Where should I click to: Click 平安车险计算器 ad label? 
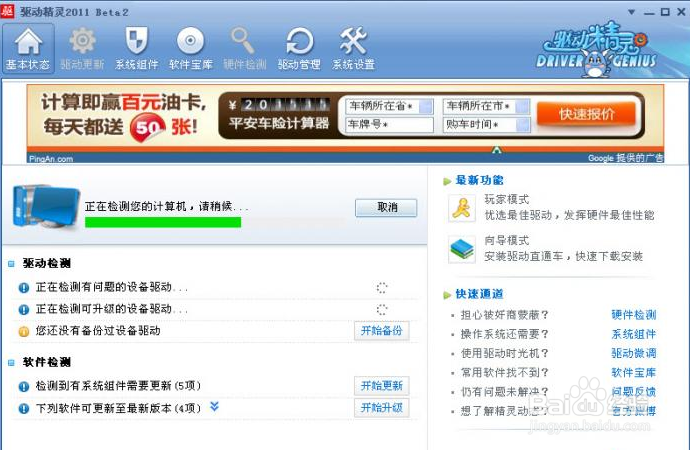click(x=279, y=124)
